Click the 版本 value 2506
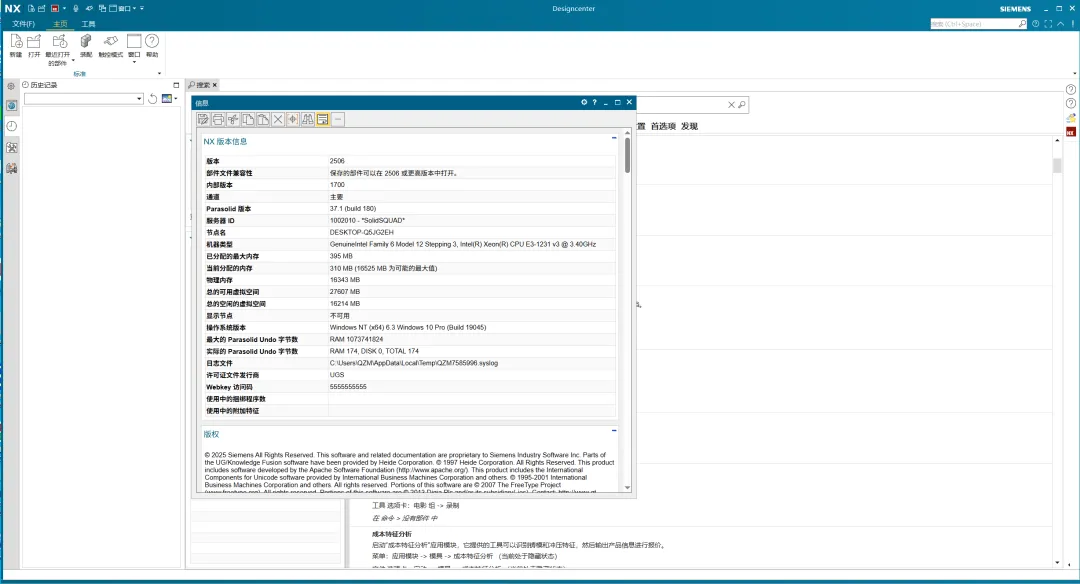This screenshot has width=1080, height=584. 337,161
